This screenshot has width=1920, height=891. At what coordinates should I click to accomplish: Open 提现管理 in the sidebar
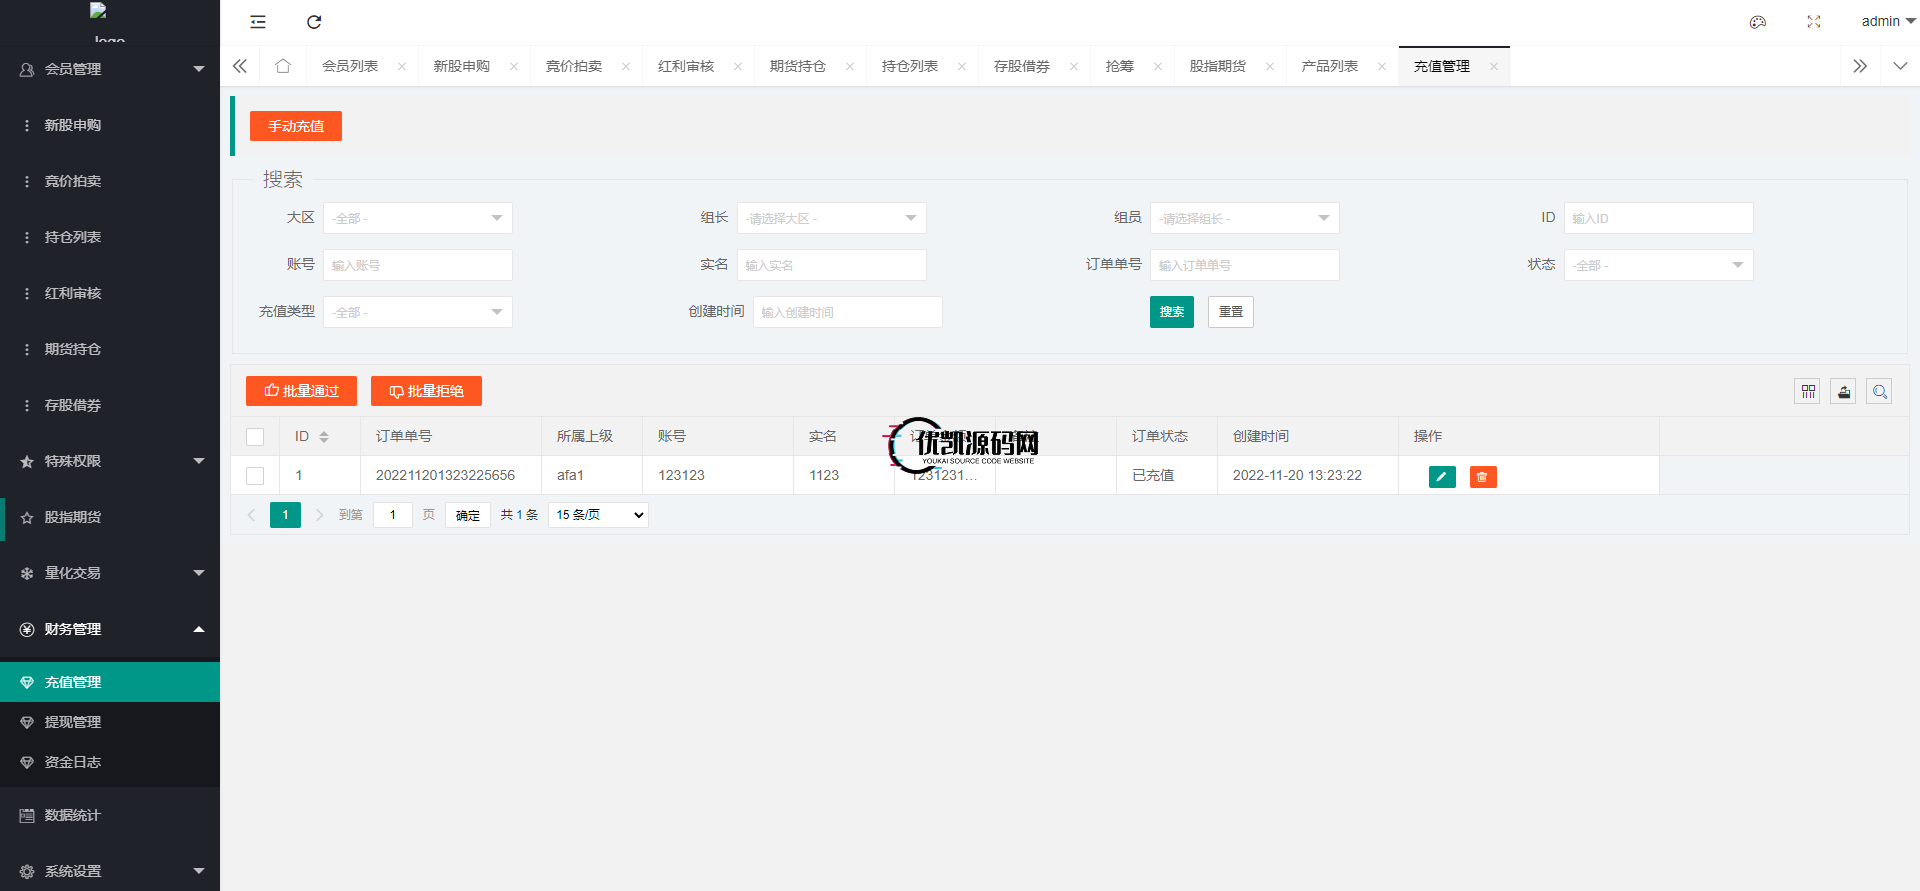(73, 722)
